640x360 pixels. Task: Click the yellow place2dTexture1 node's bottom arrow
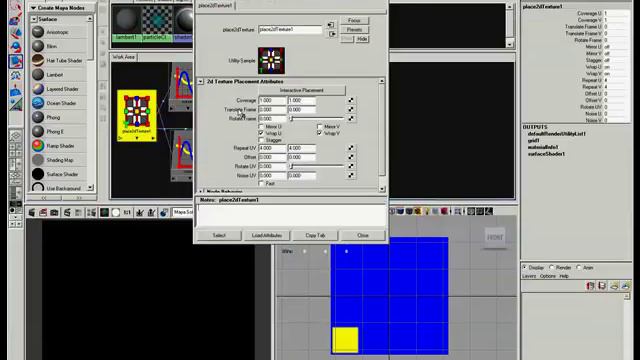coord(137,138)
